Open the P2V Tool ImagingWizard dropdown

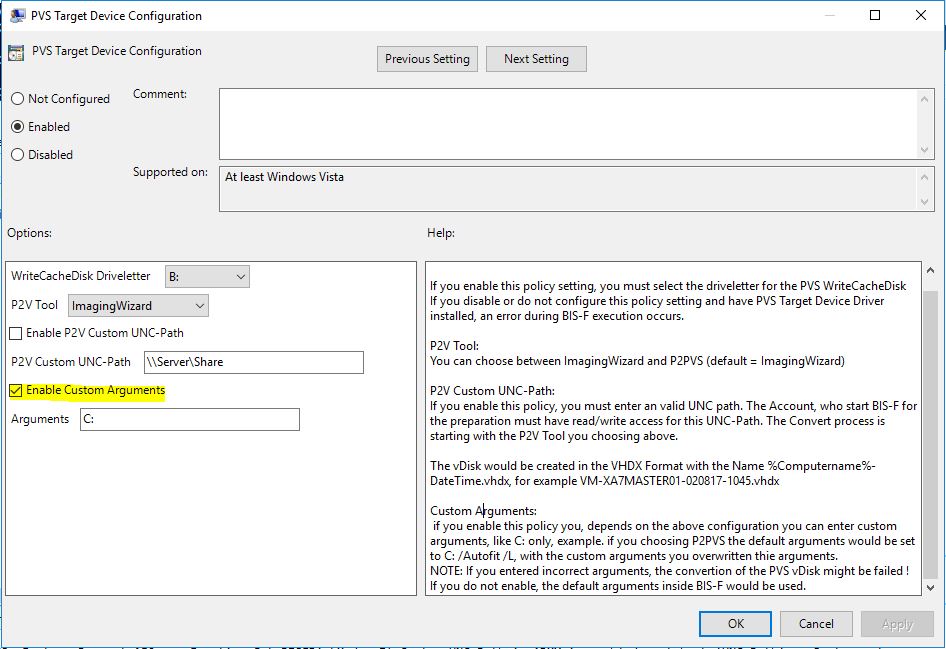pyautogui.click(x=138, y=306)
